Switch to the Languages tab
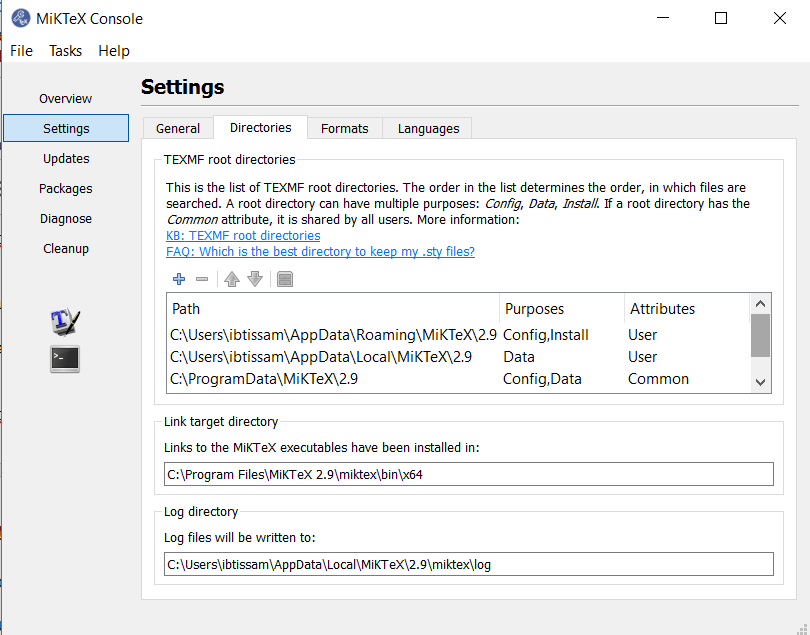This screenshot has width=810, height=635. (428, 128)
